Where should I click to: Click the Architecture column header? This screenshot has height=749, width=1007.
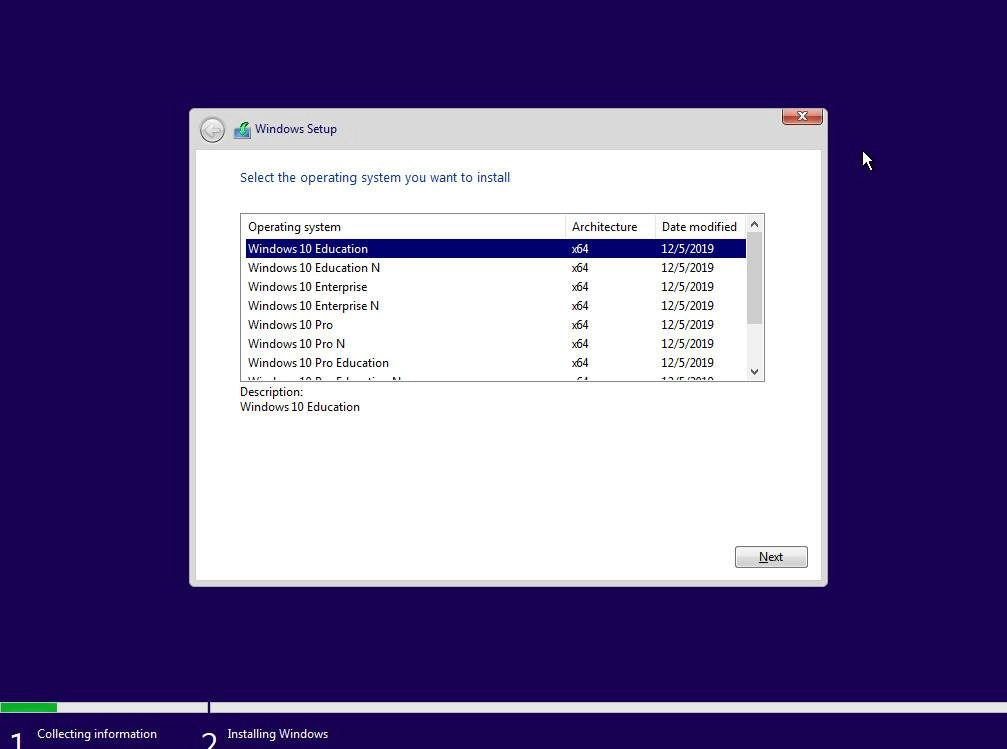pos(610,227)
